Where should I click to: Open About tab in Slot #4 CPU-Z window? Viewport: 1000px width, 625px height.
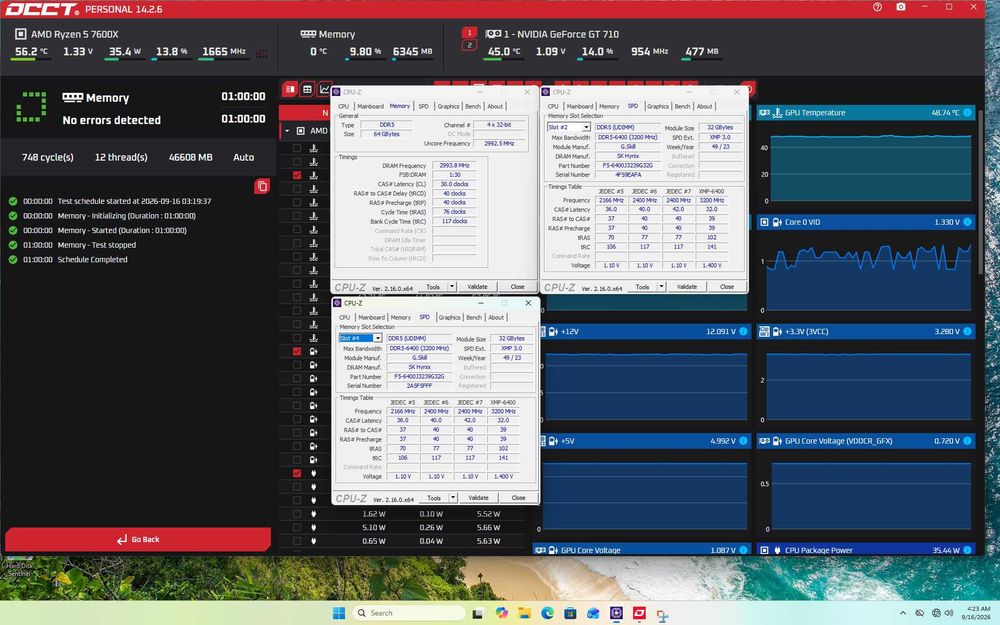(496, 317)
